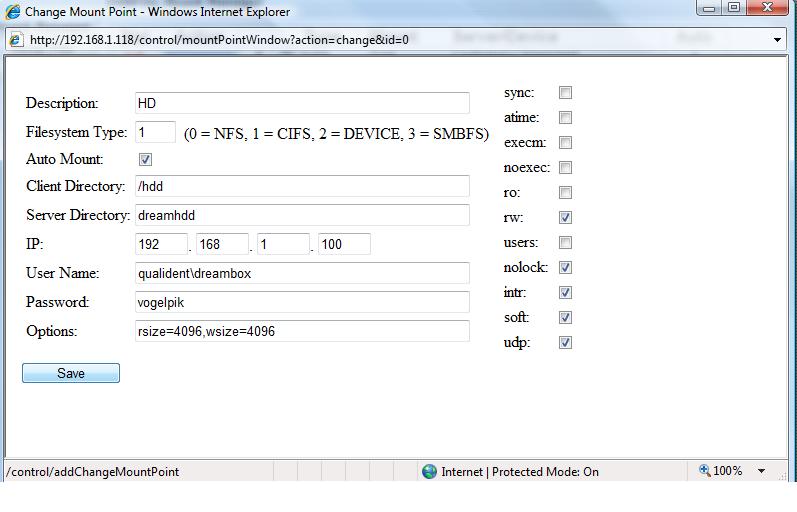Minimize the Change Mount Point window
This screenshot has width=797, height=512.
(x=710, y=8)
